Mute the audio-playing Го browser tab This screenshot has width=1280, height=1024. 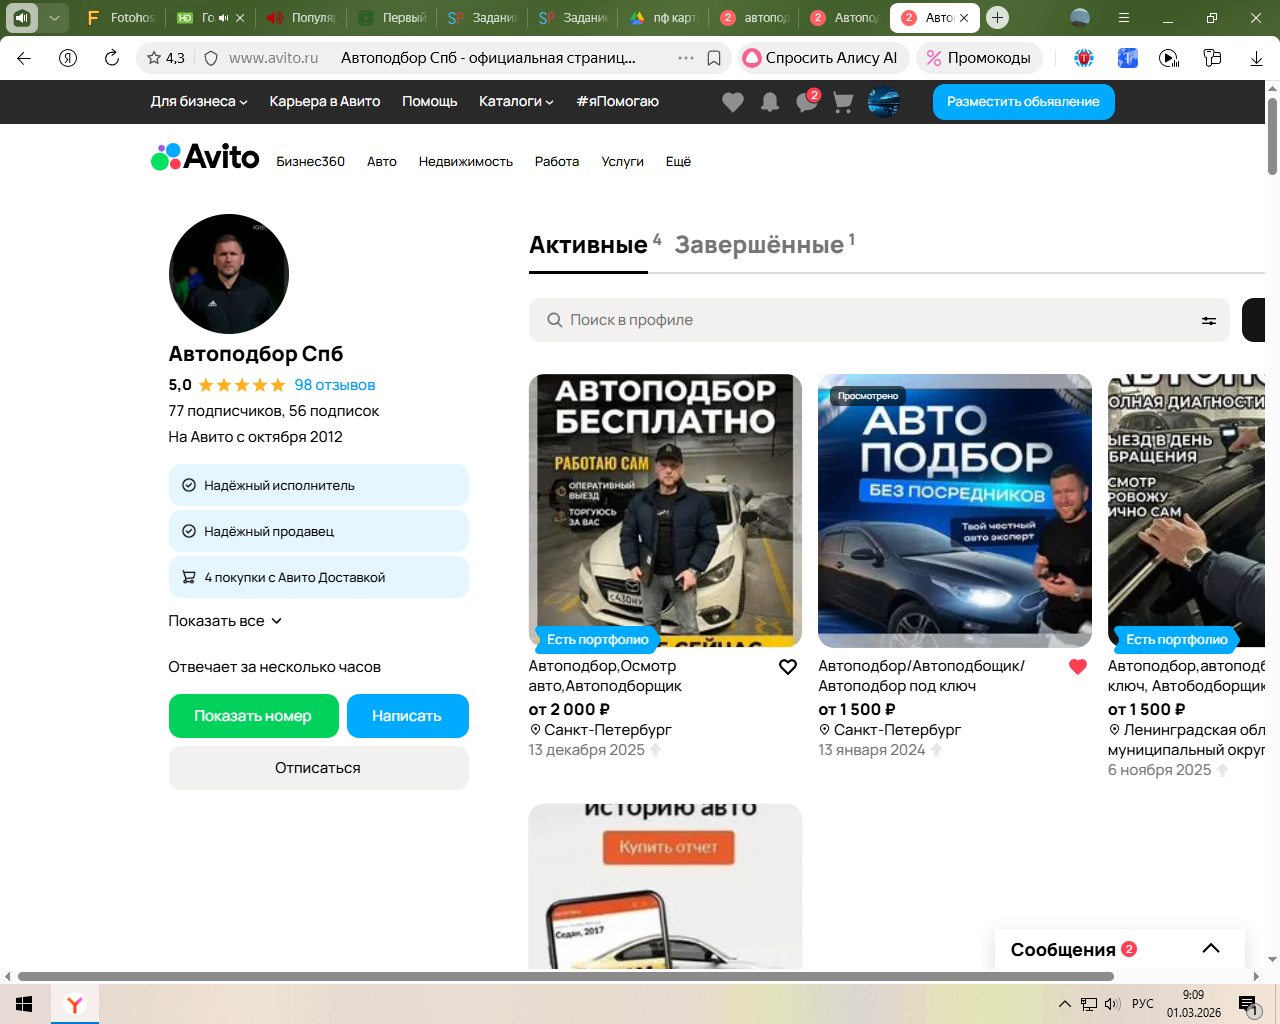pyautogui.click(x=224, y=18)
